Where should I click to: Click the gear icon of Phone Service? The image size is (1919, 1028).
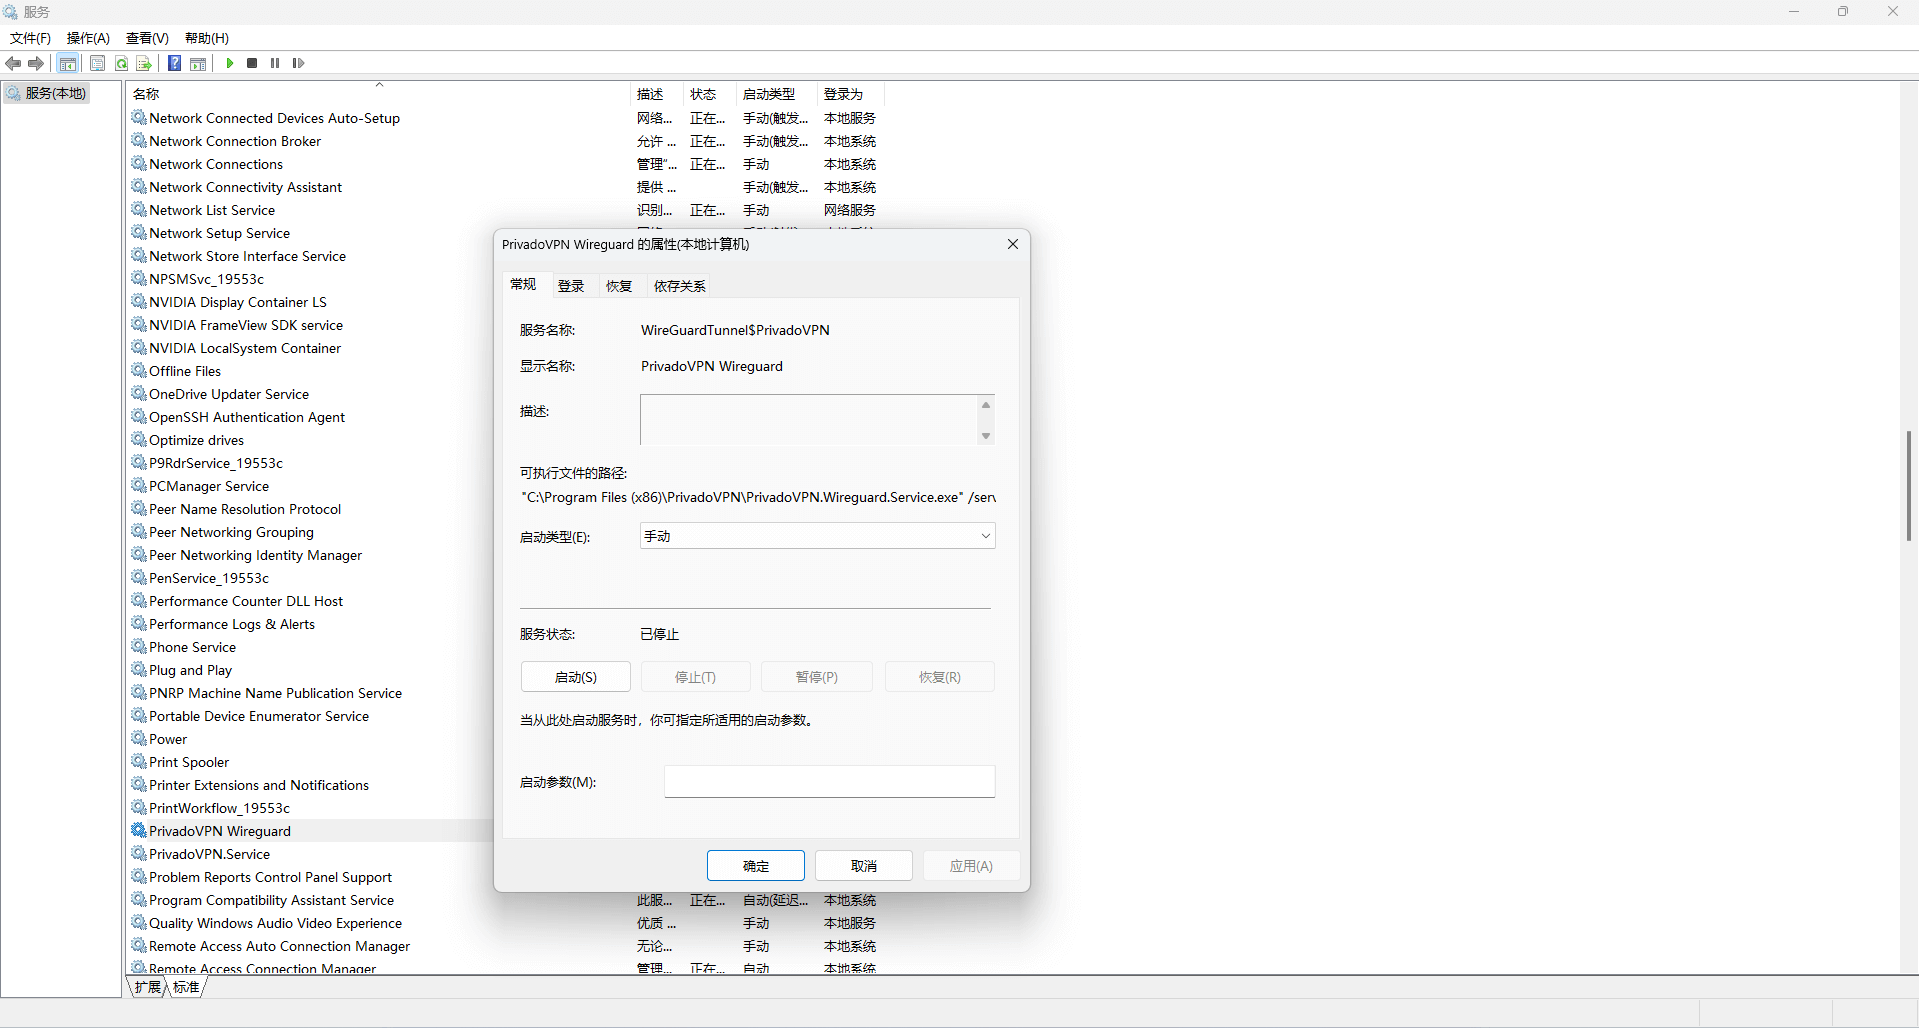[139, 647]
